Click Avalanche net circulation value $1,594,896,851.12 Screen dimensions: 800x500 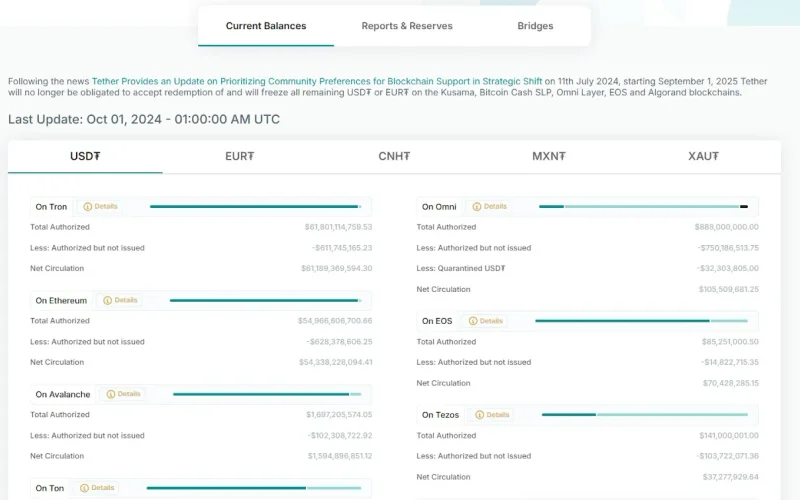point(340,456)
